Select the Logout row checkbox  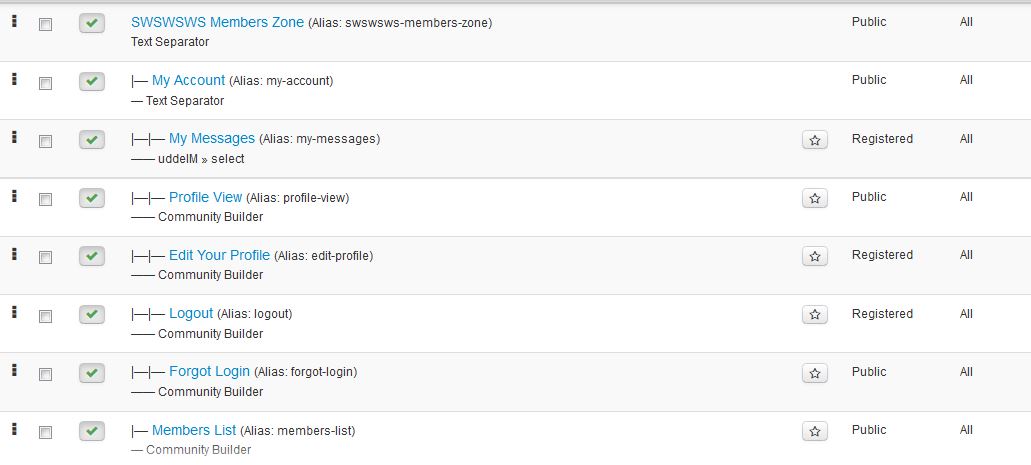45,316
